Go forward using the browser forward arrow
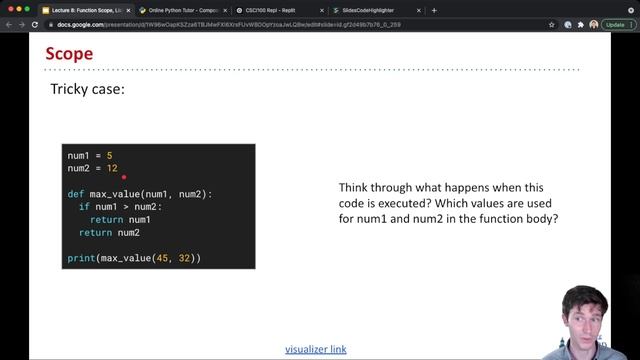640x360 pixels. [22, 25]
